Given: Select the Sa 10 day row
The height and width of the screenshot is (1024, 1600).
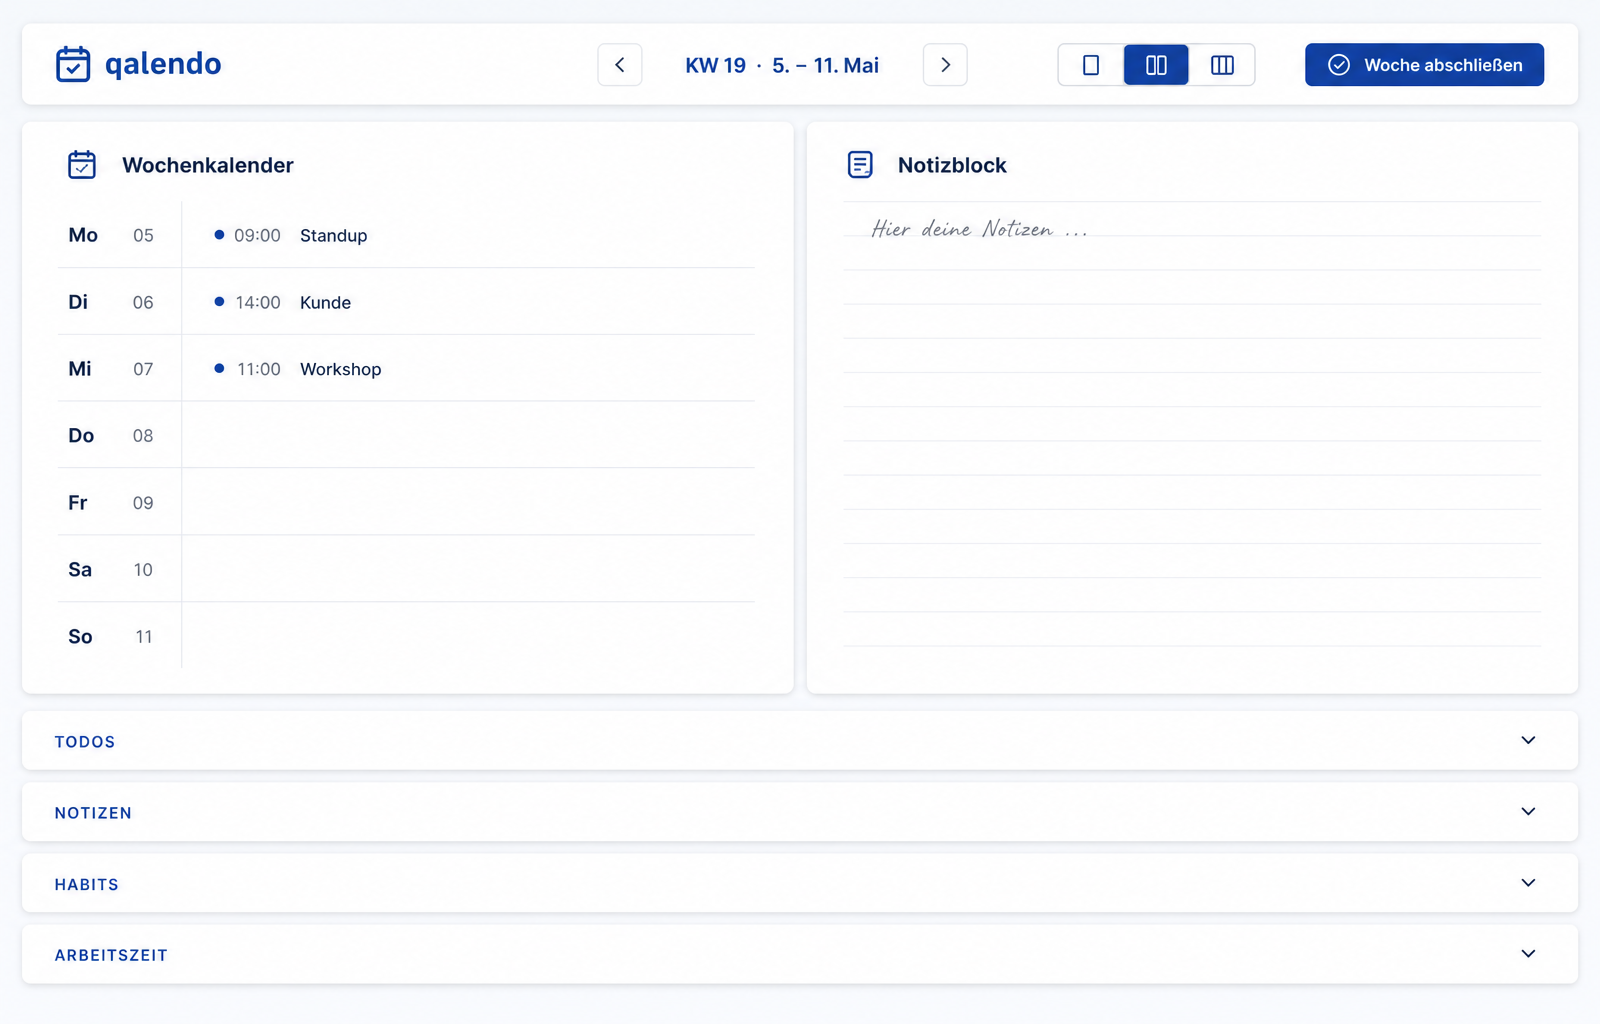Looking at the screenshot, I should tap(406, 569).
